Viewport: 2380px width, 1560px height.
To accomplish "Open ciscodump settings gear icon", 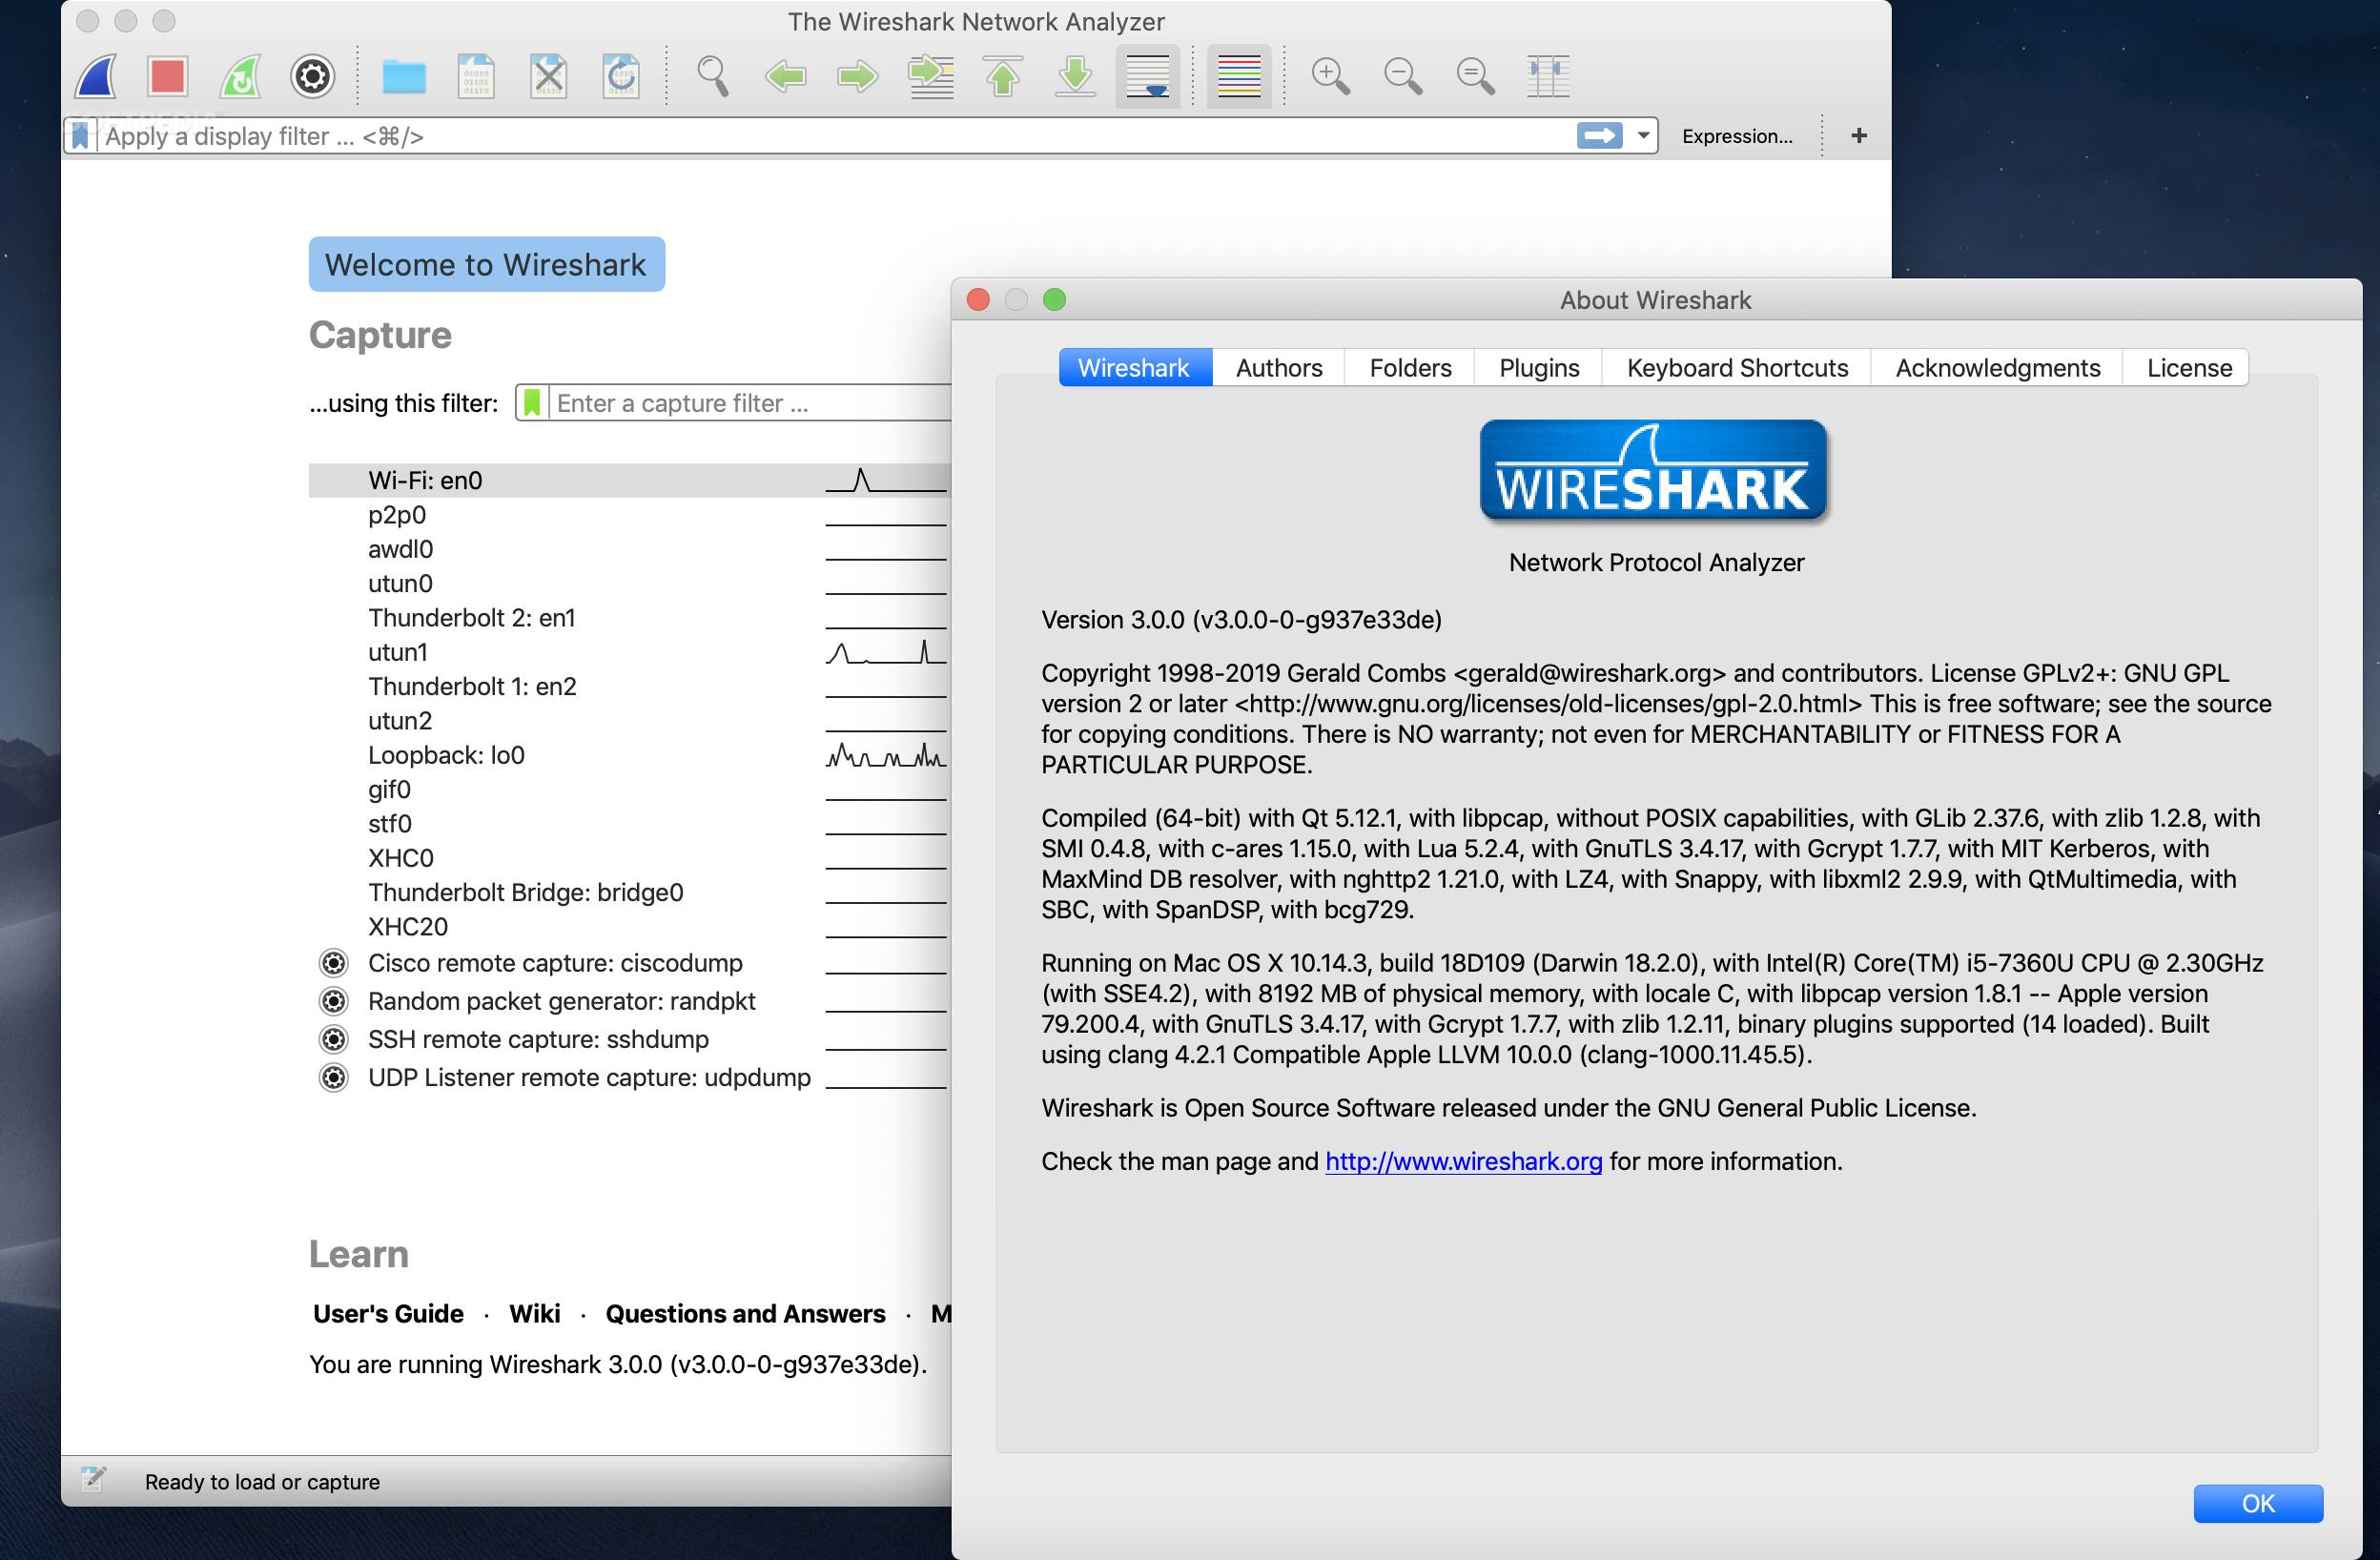I will click(x=333, y=963).
